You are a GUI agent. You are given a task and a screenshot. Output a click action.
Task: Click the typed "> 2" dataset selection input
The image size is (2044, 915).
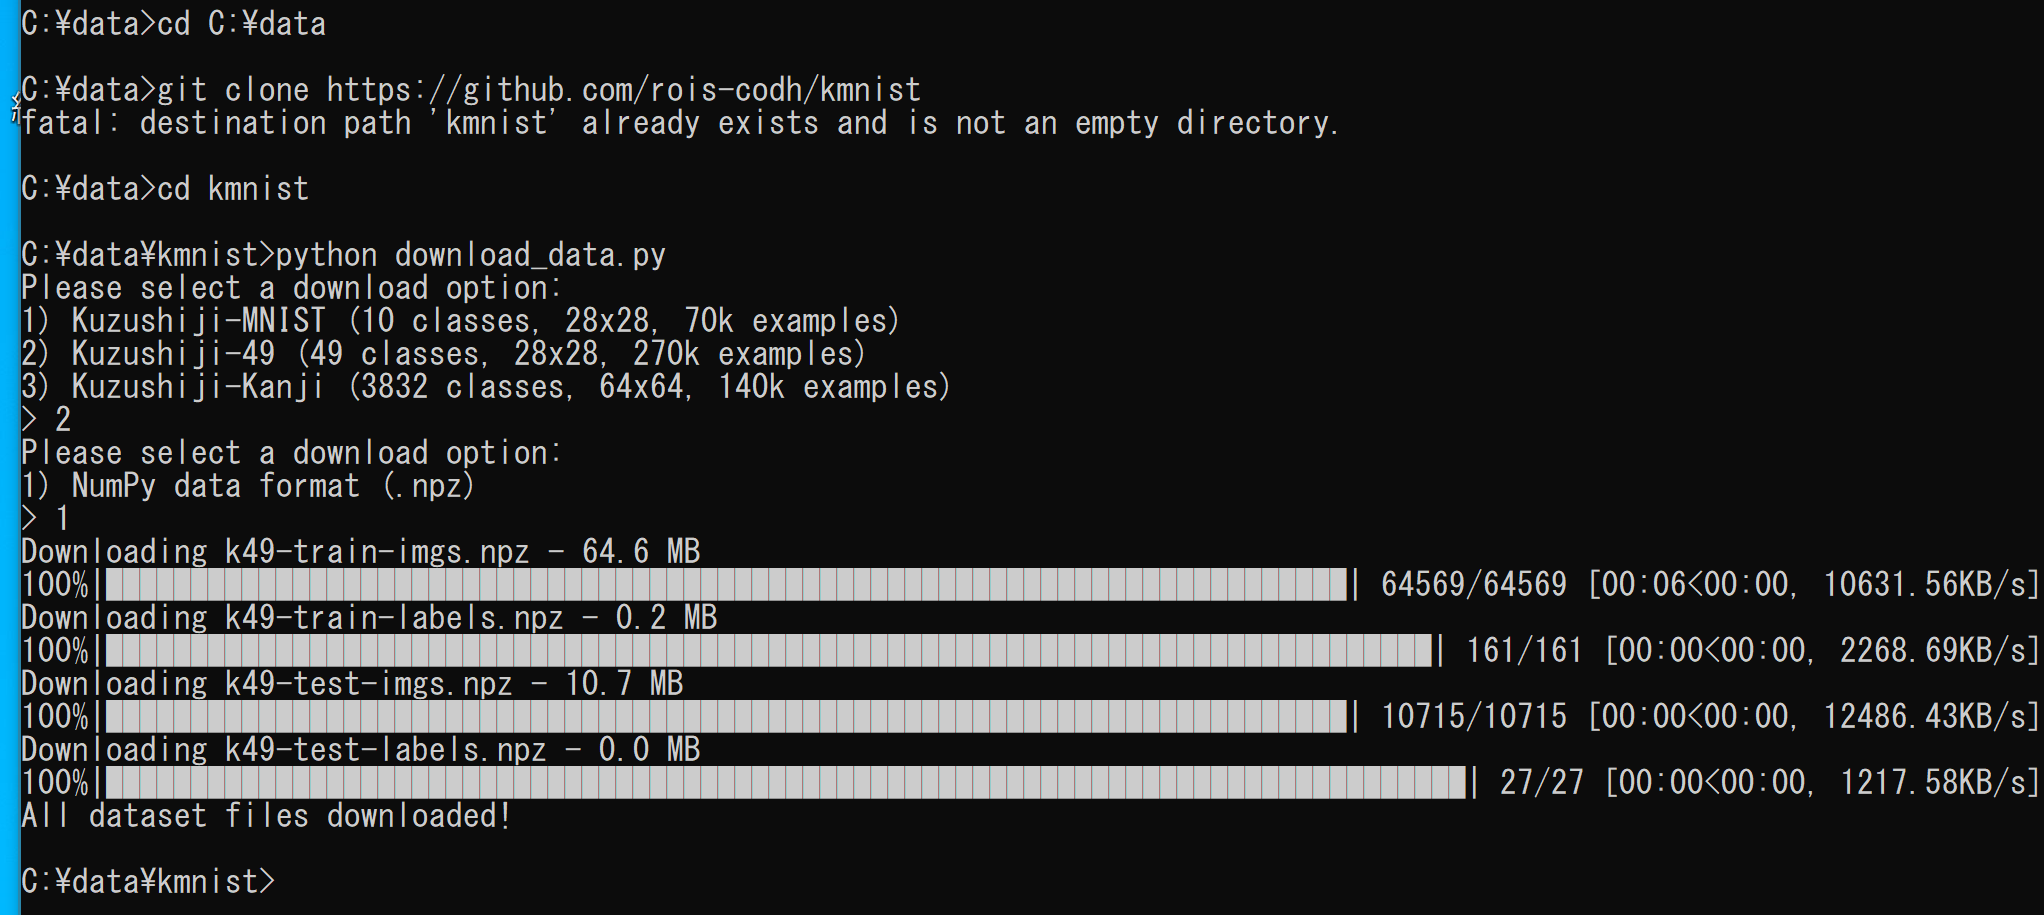pos(46,420)
